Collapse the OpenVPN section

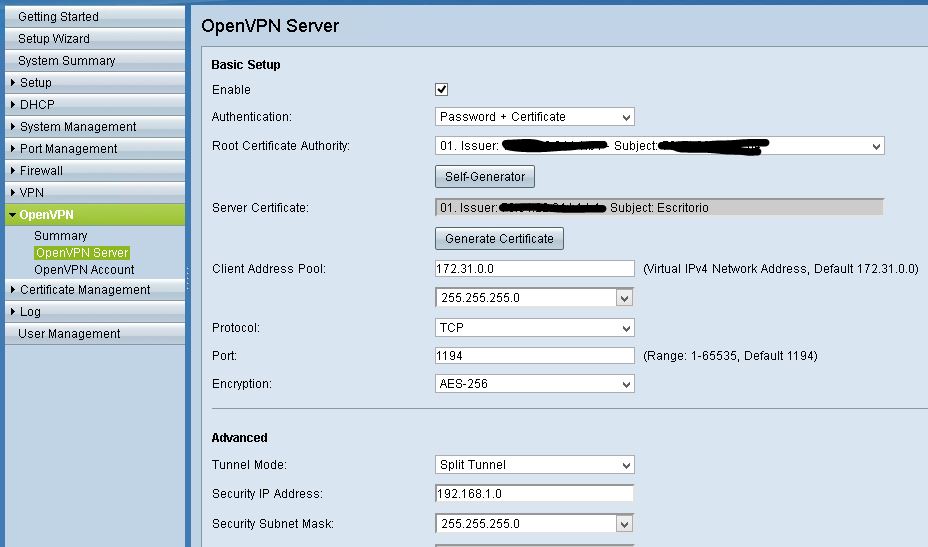click(x=95, y=214)
